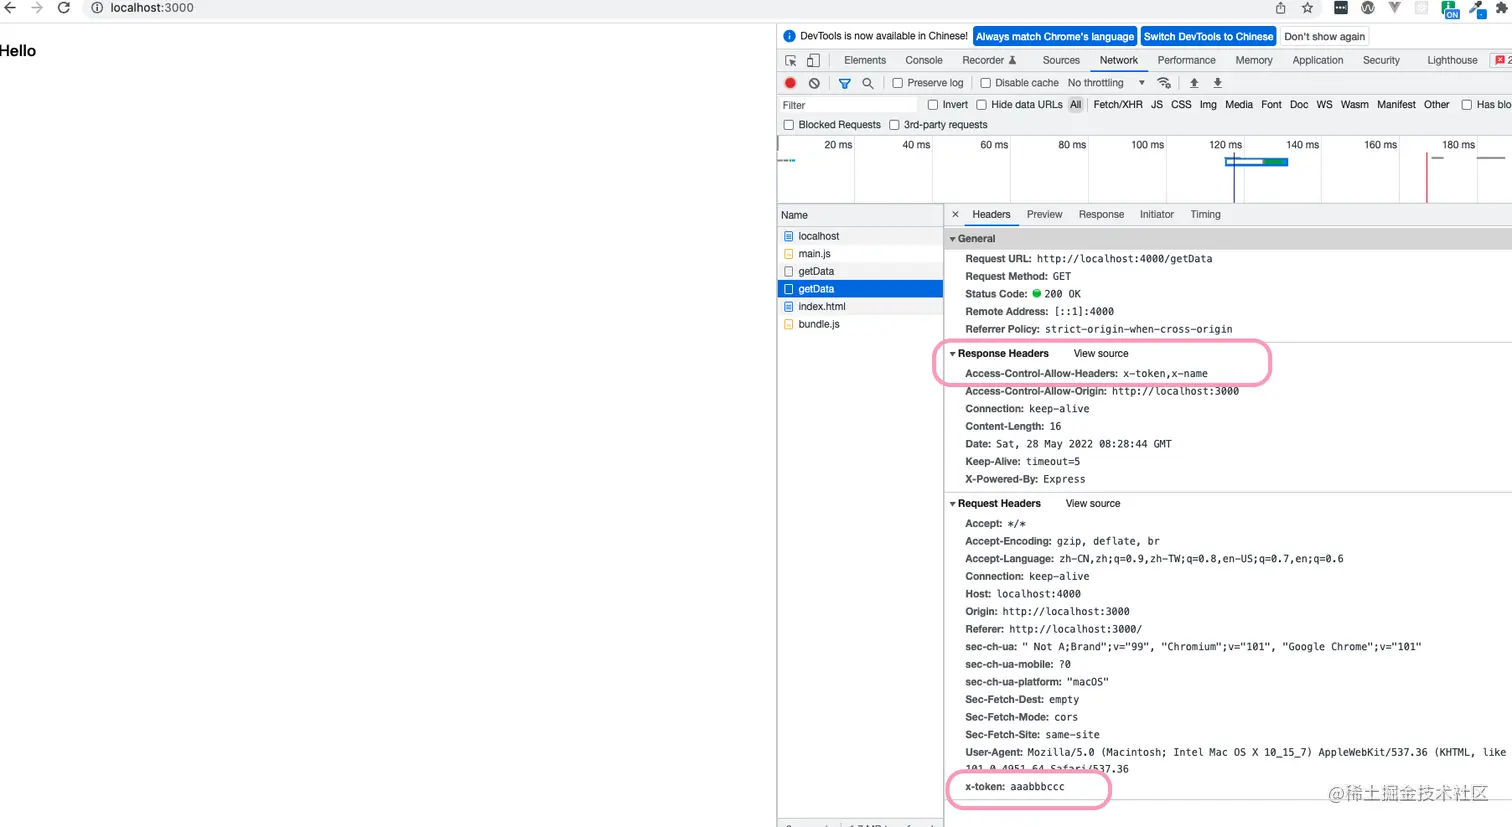Select the All request type filter

pyautogui.click(x=1075, y=105)
